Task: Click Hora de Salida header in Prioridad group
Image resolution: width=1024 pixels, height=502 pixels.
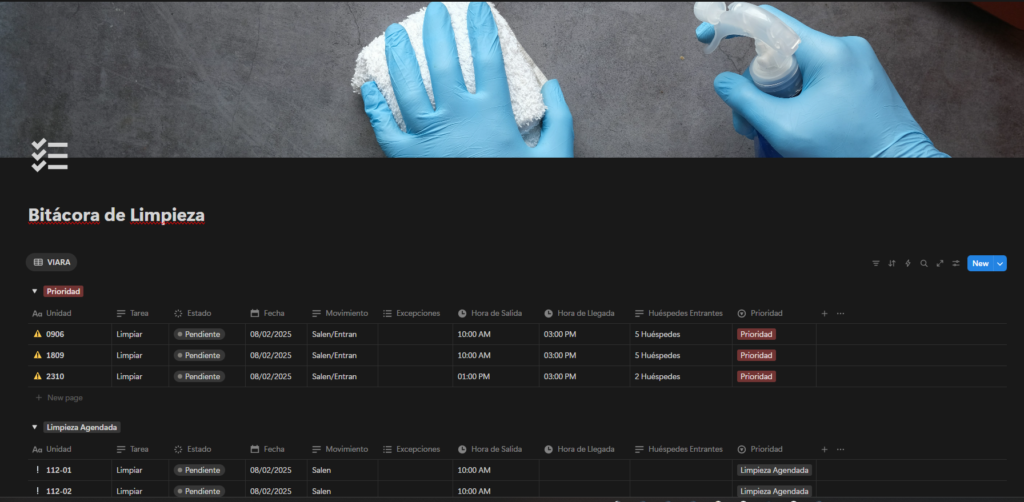Action: coord(496,313)
